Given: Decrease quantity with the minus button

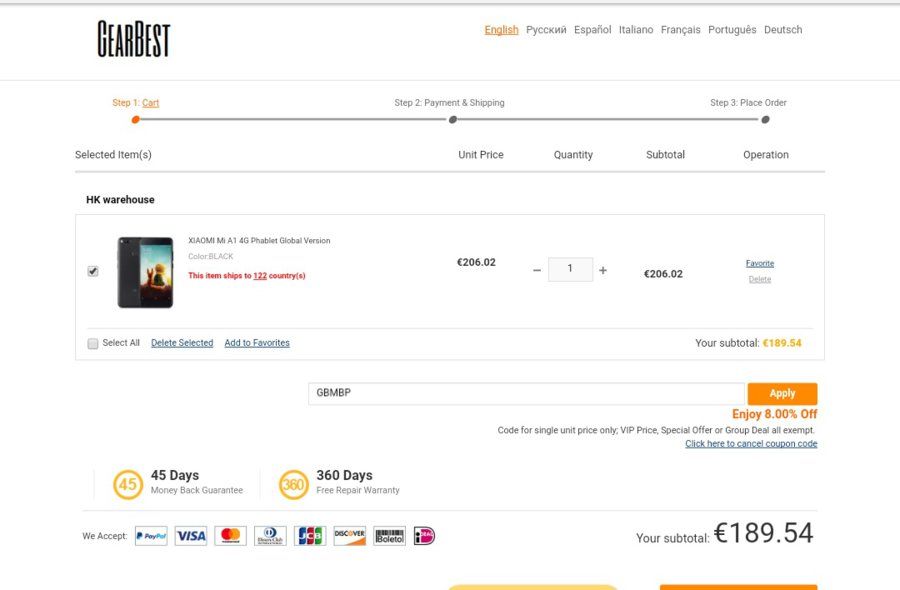Looking at the screenshot, I should coord(537,270).
